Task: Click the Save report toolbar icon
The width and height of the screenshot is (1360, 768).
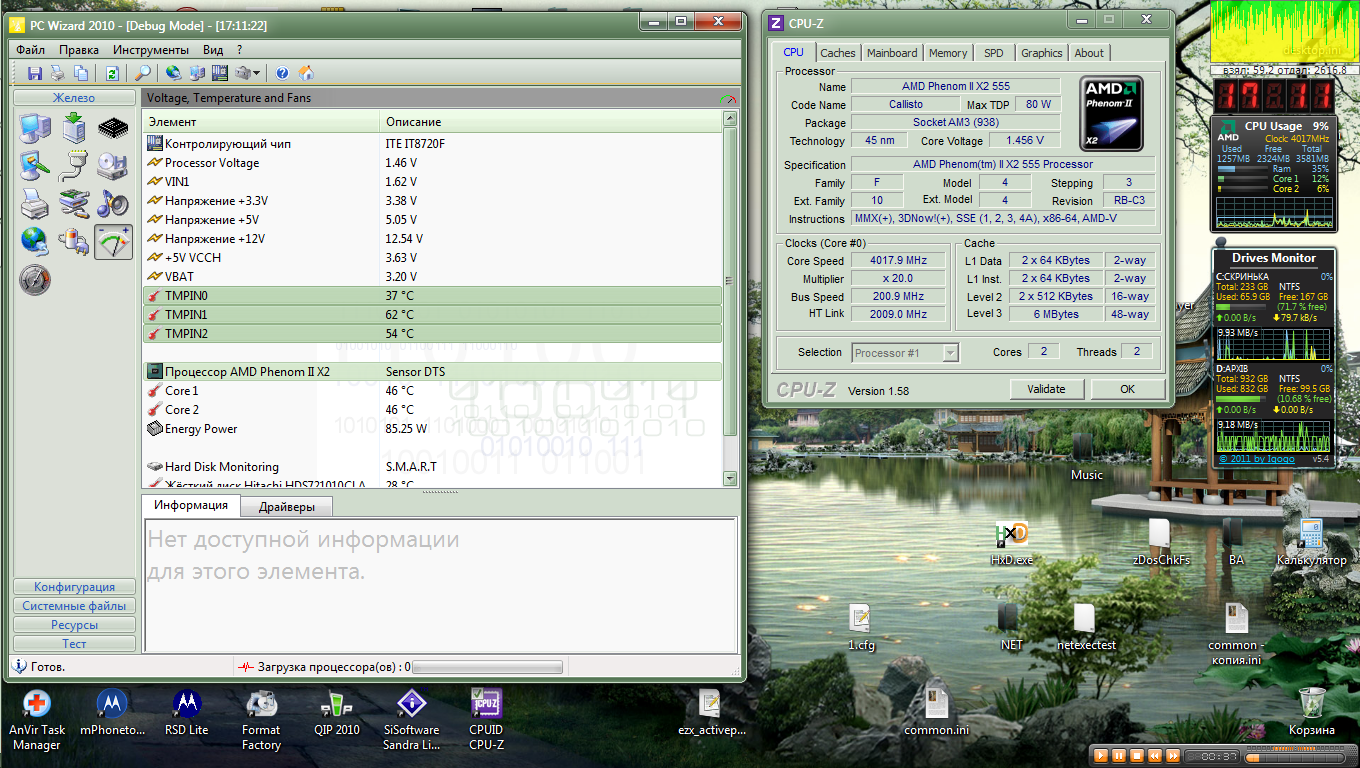Action: [35, 73]
